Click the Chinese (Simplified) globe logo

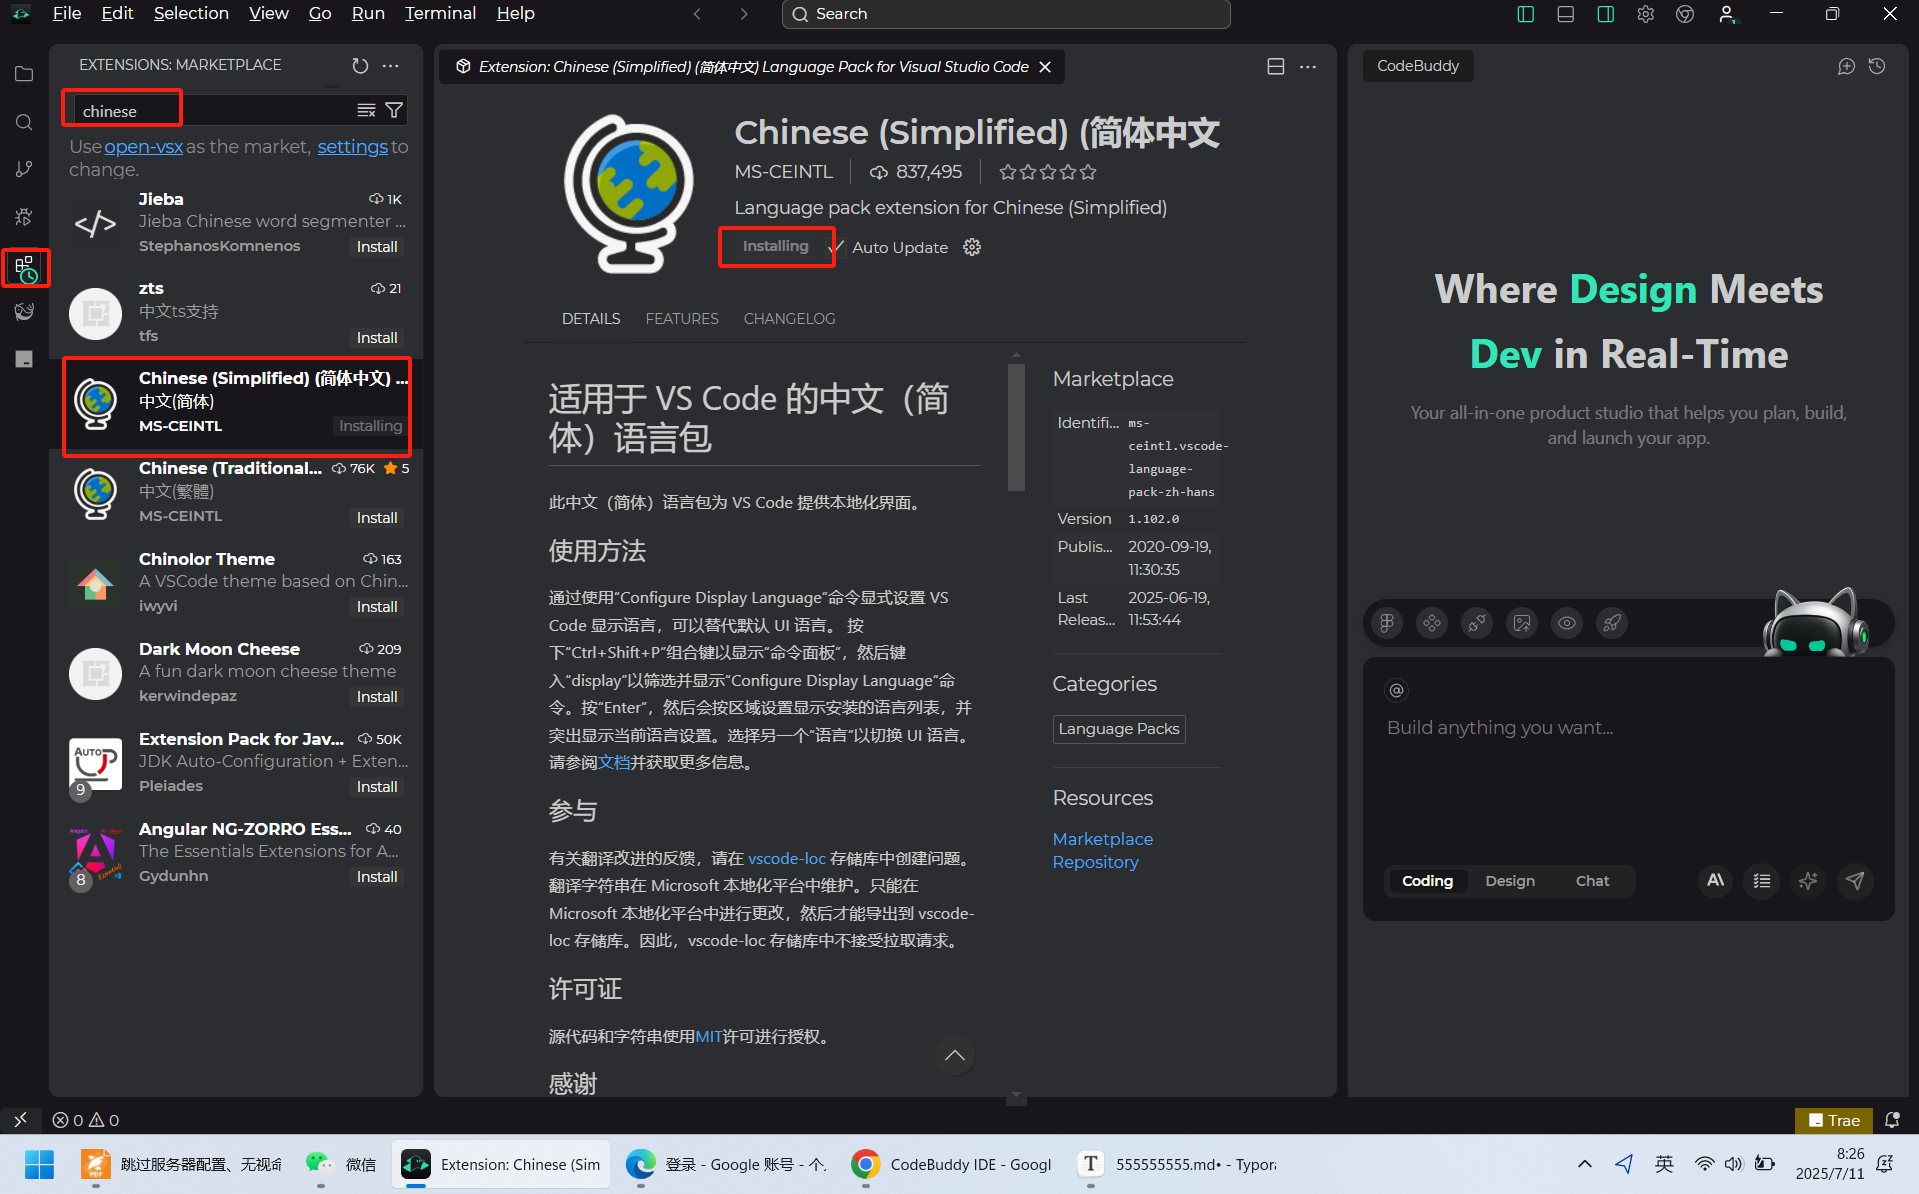point(629,193)
